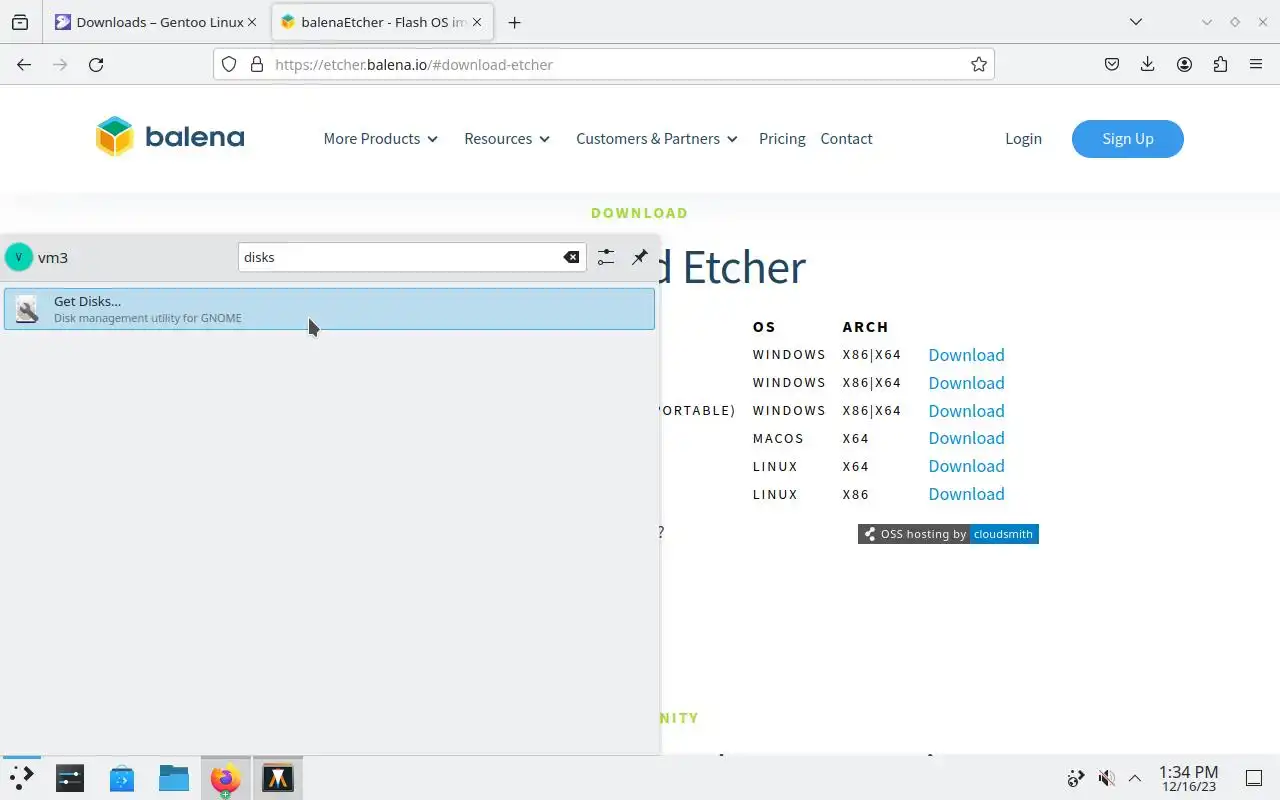Download the first Windows X86|X64 build
1280x800 pixels.
pyautogui.click(x=966, y=355)
